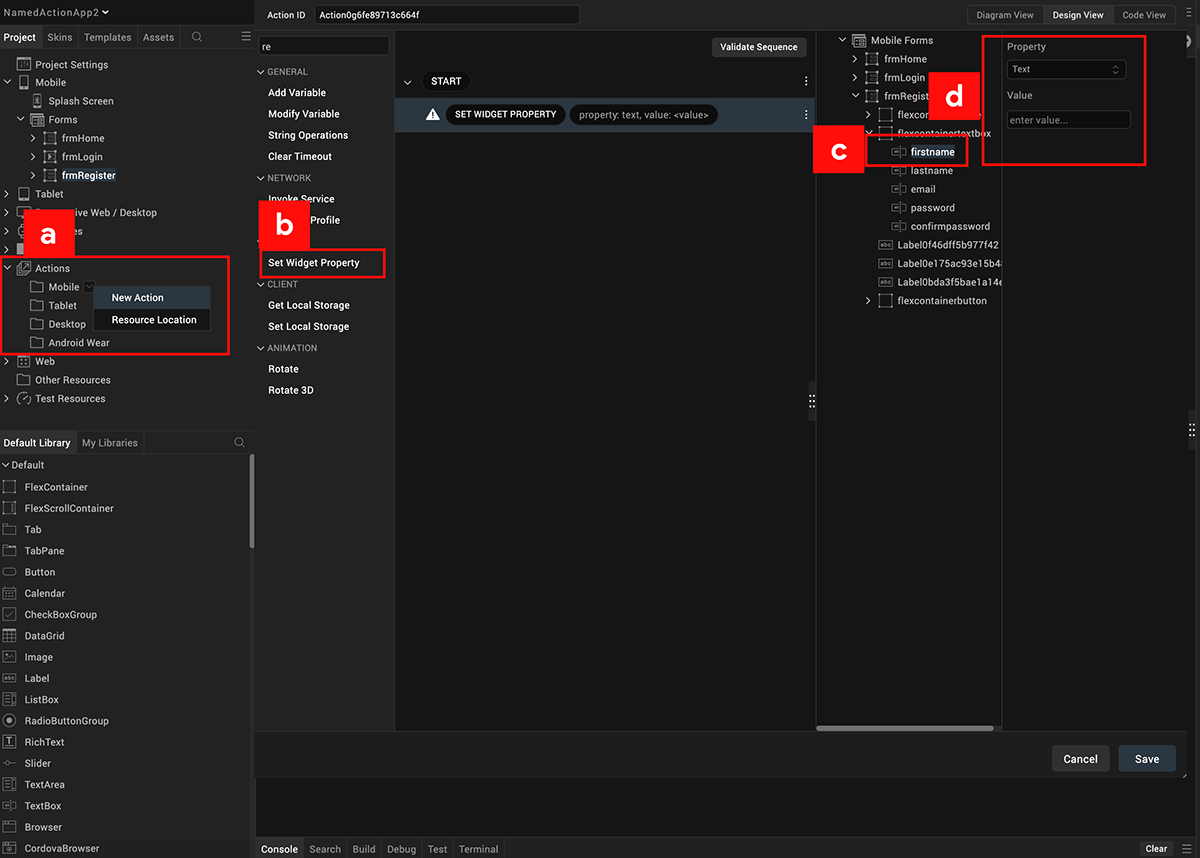The height and width of the screenshot is (858, 1200).
Task: Open the START node kebab menu
Action: pos(806,82)
